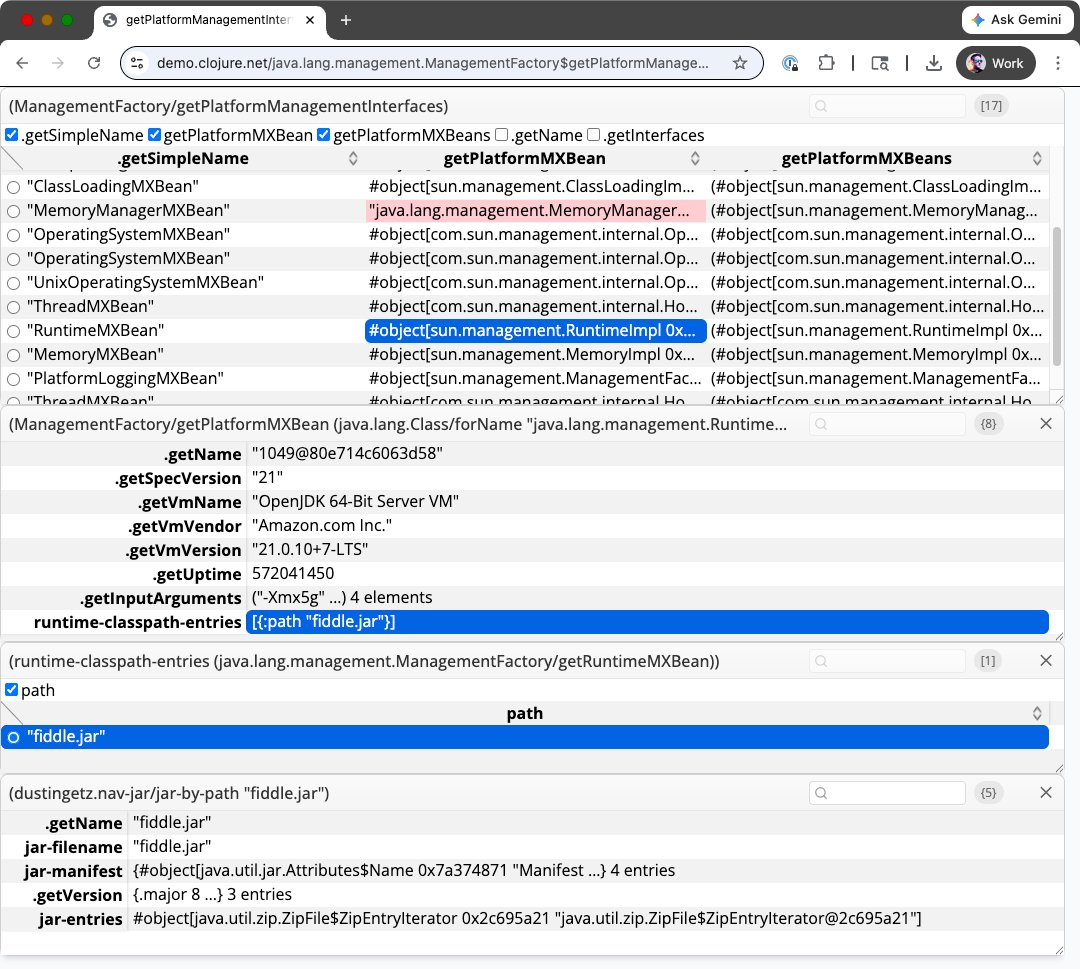The image size is (1080, 969).
Task: Close the getPlatformManagementInterfaces browser tab
Action: pyautogui.click(x=310, y=20)
